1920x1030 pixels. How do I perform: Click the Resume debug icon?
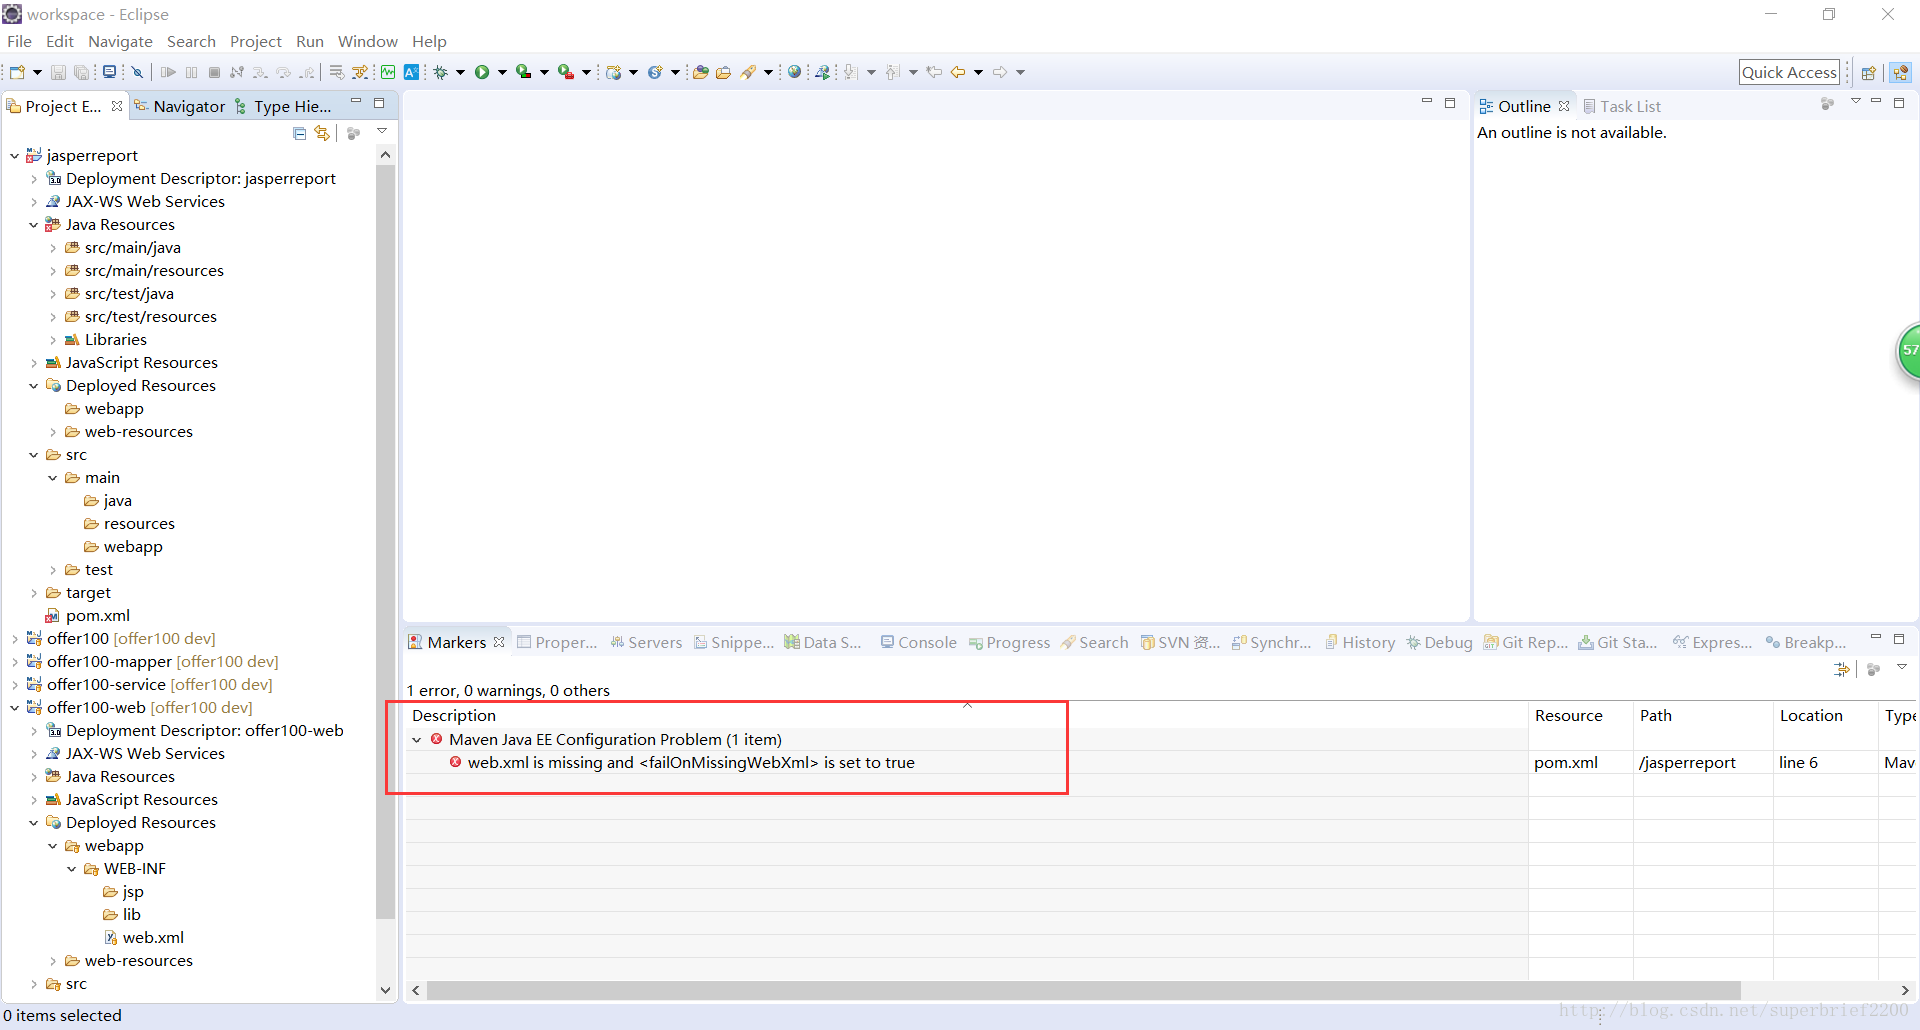(x=168, y=72)
